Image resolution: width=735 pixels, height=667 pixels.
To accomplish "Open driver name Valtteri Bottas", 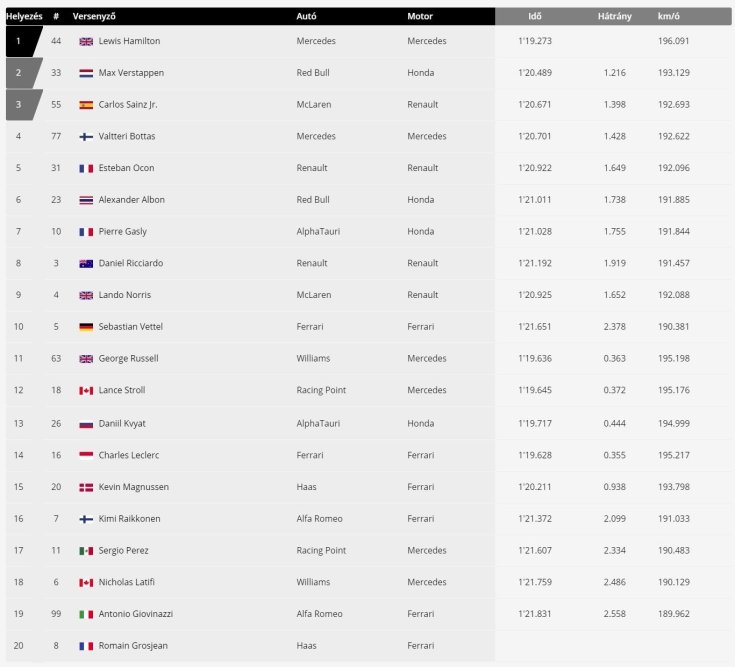I will 127,136.
